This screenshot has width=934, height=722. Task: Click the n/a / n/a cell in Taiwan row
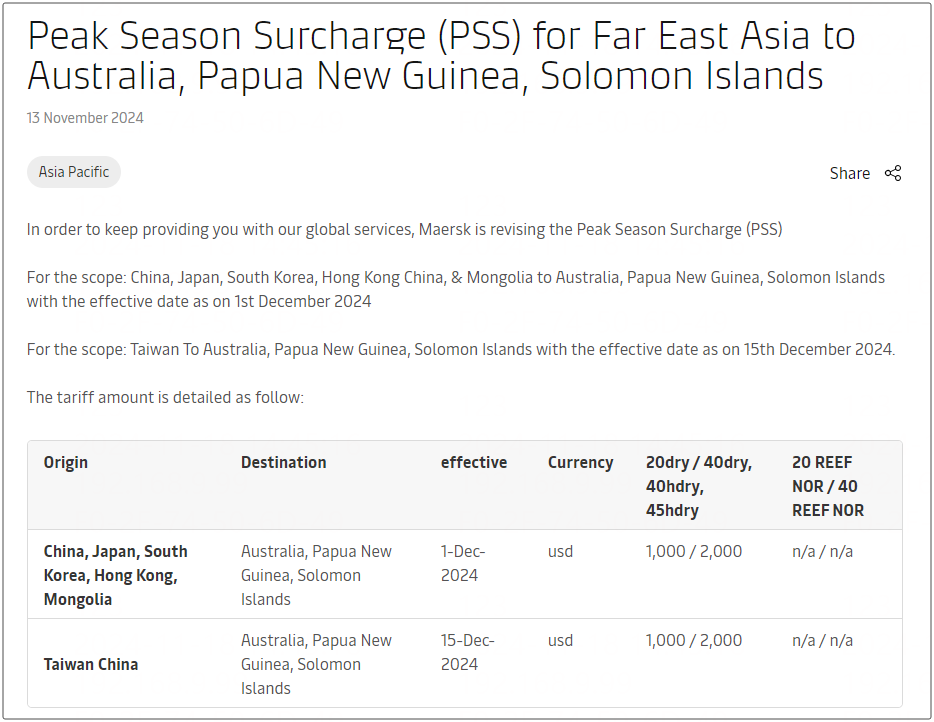(822, 640)
